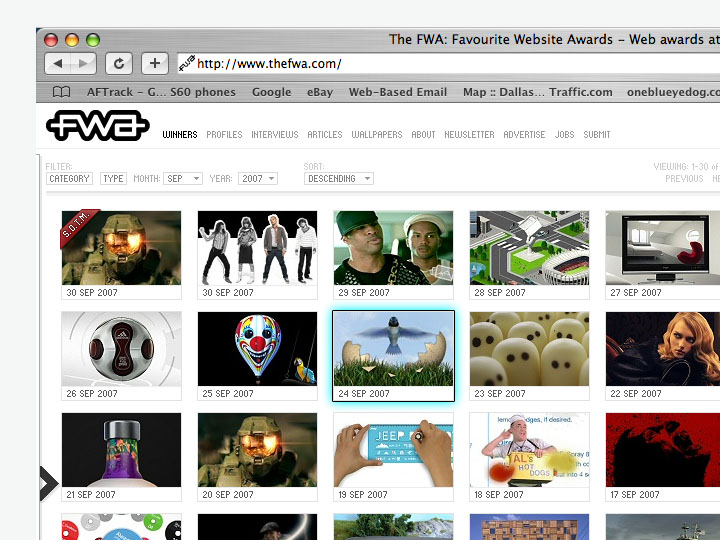Viewport: 720px width, 540px height.
Task: Open the Articles section
Action: (x=325, y=135)
